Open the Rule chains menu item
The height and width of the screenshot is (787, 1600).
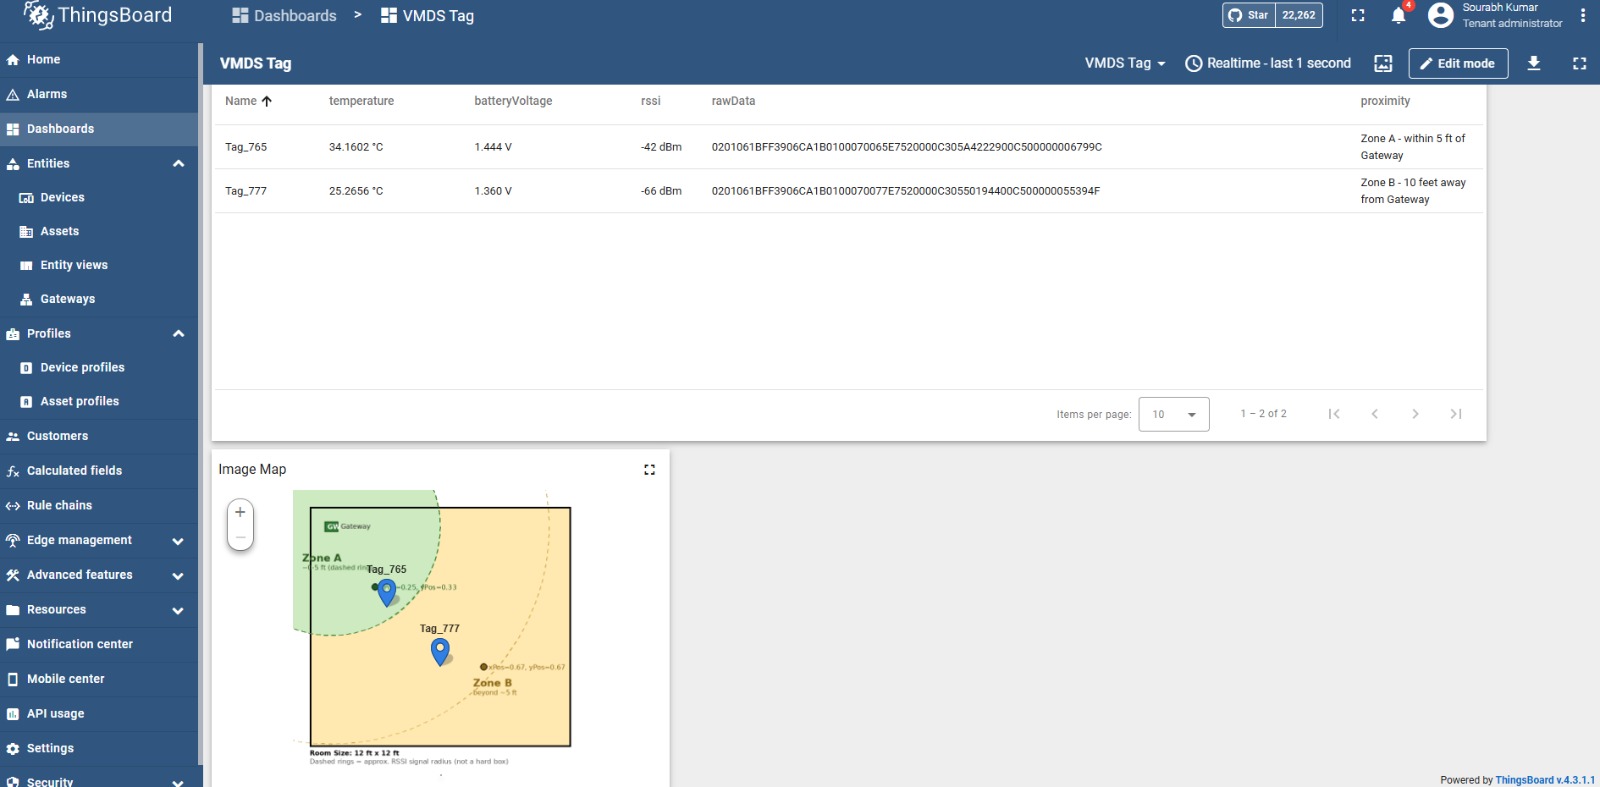99,506
